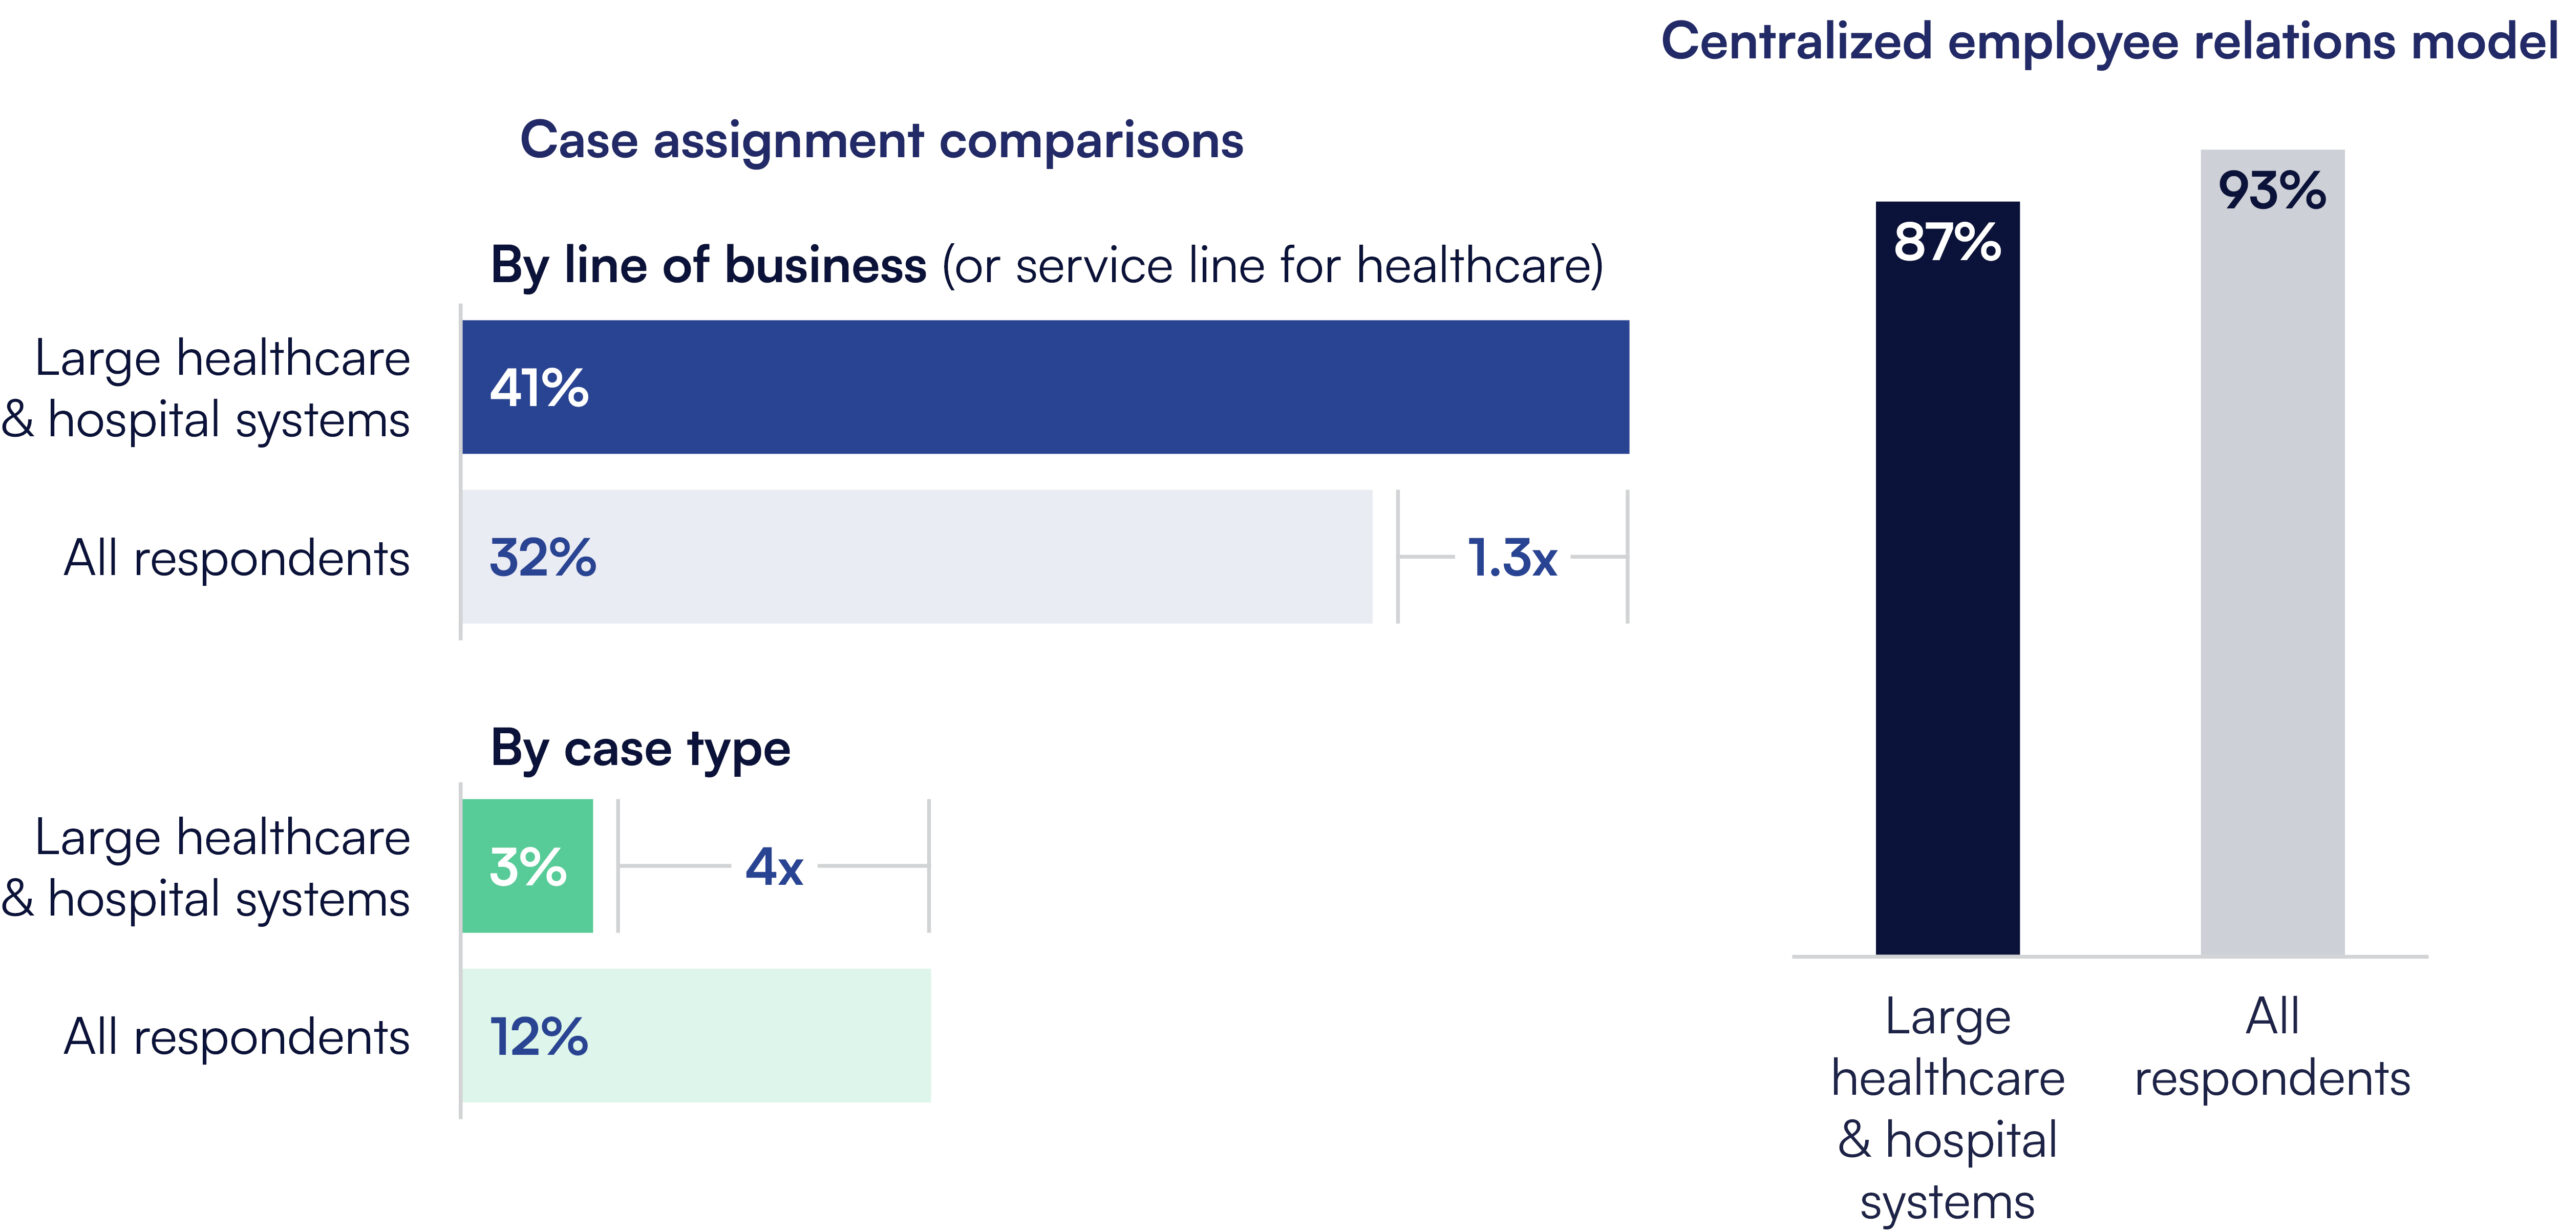
Task: Select the dark blue 41% bar
Action: (x=1045, y=387)
